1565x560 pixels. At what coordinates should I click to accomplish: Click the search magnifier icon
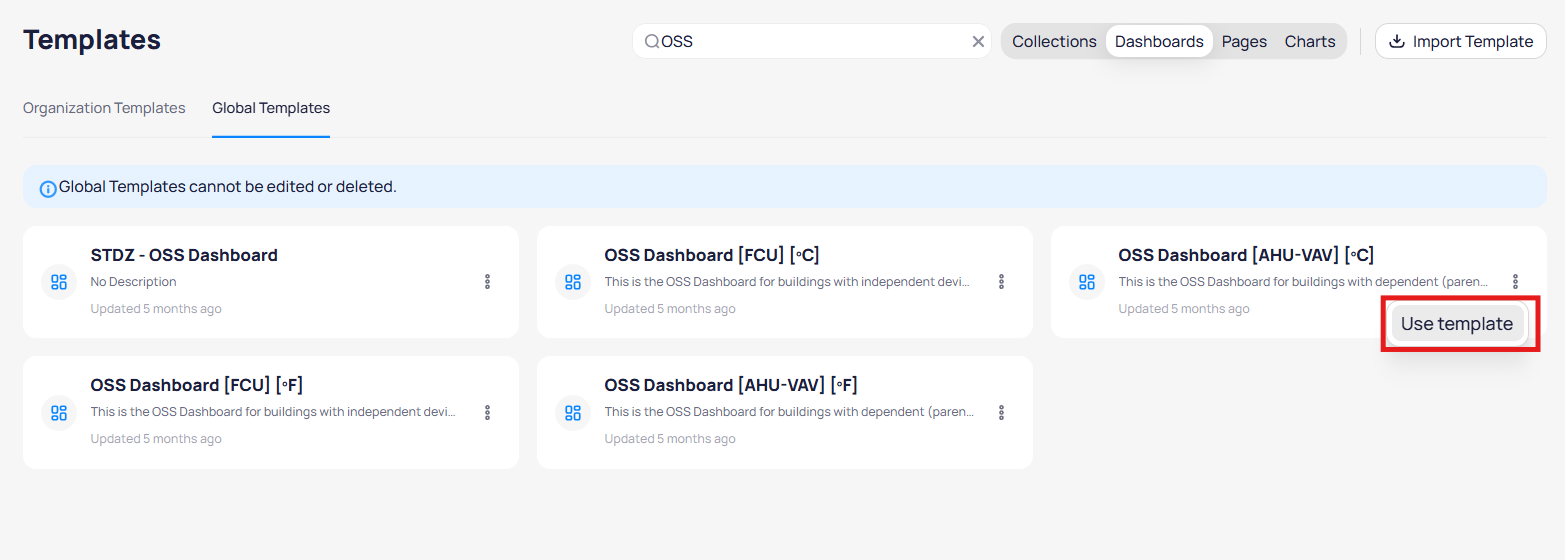click(651, 42)
